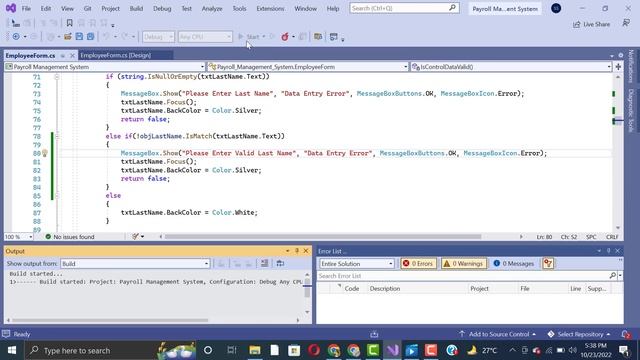This screenshot has width=640, height=360.
Task: Click the Hot Reload flame icon
Action: click(285, 37)
